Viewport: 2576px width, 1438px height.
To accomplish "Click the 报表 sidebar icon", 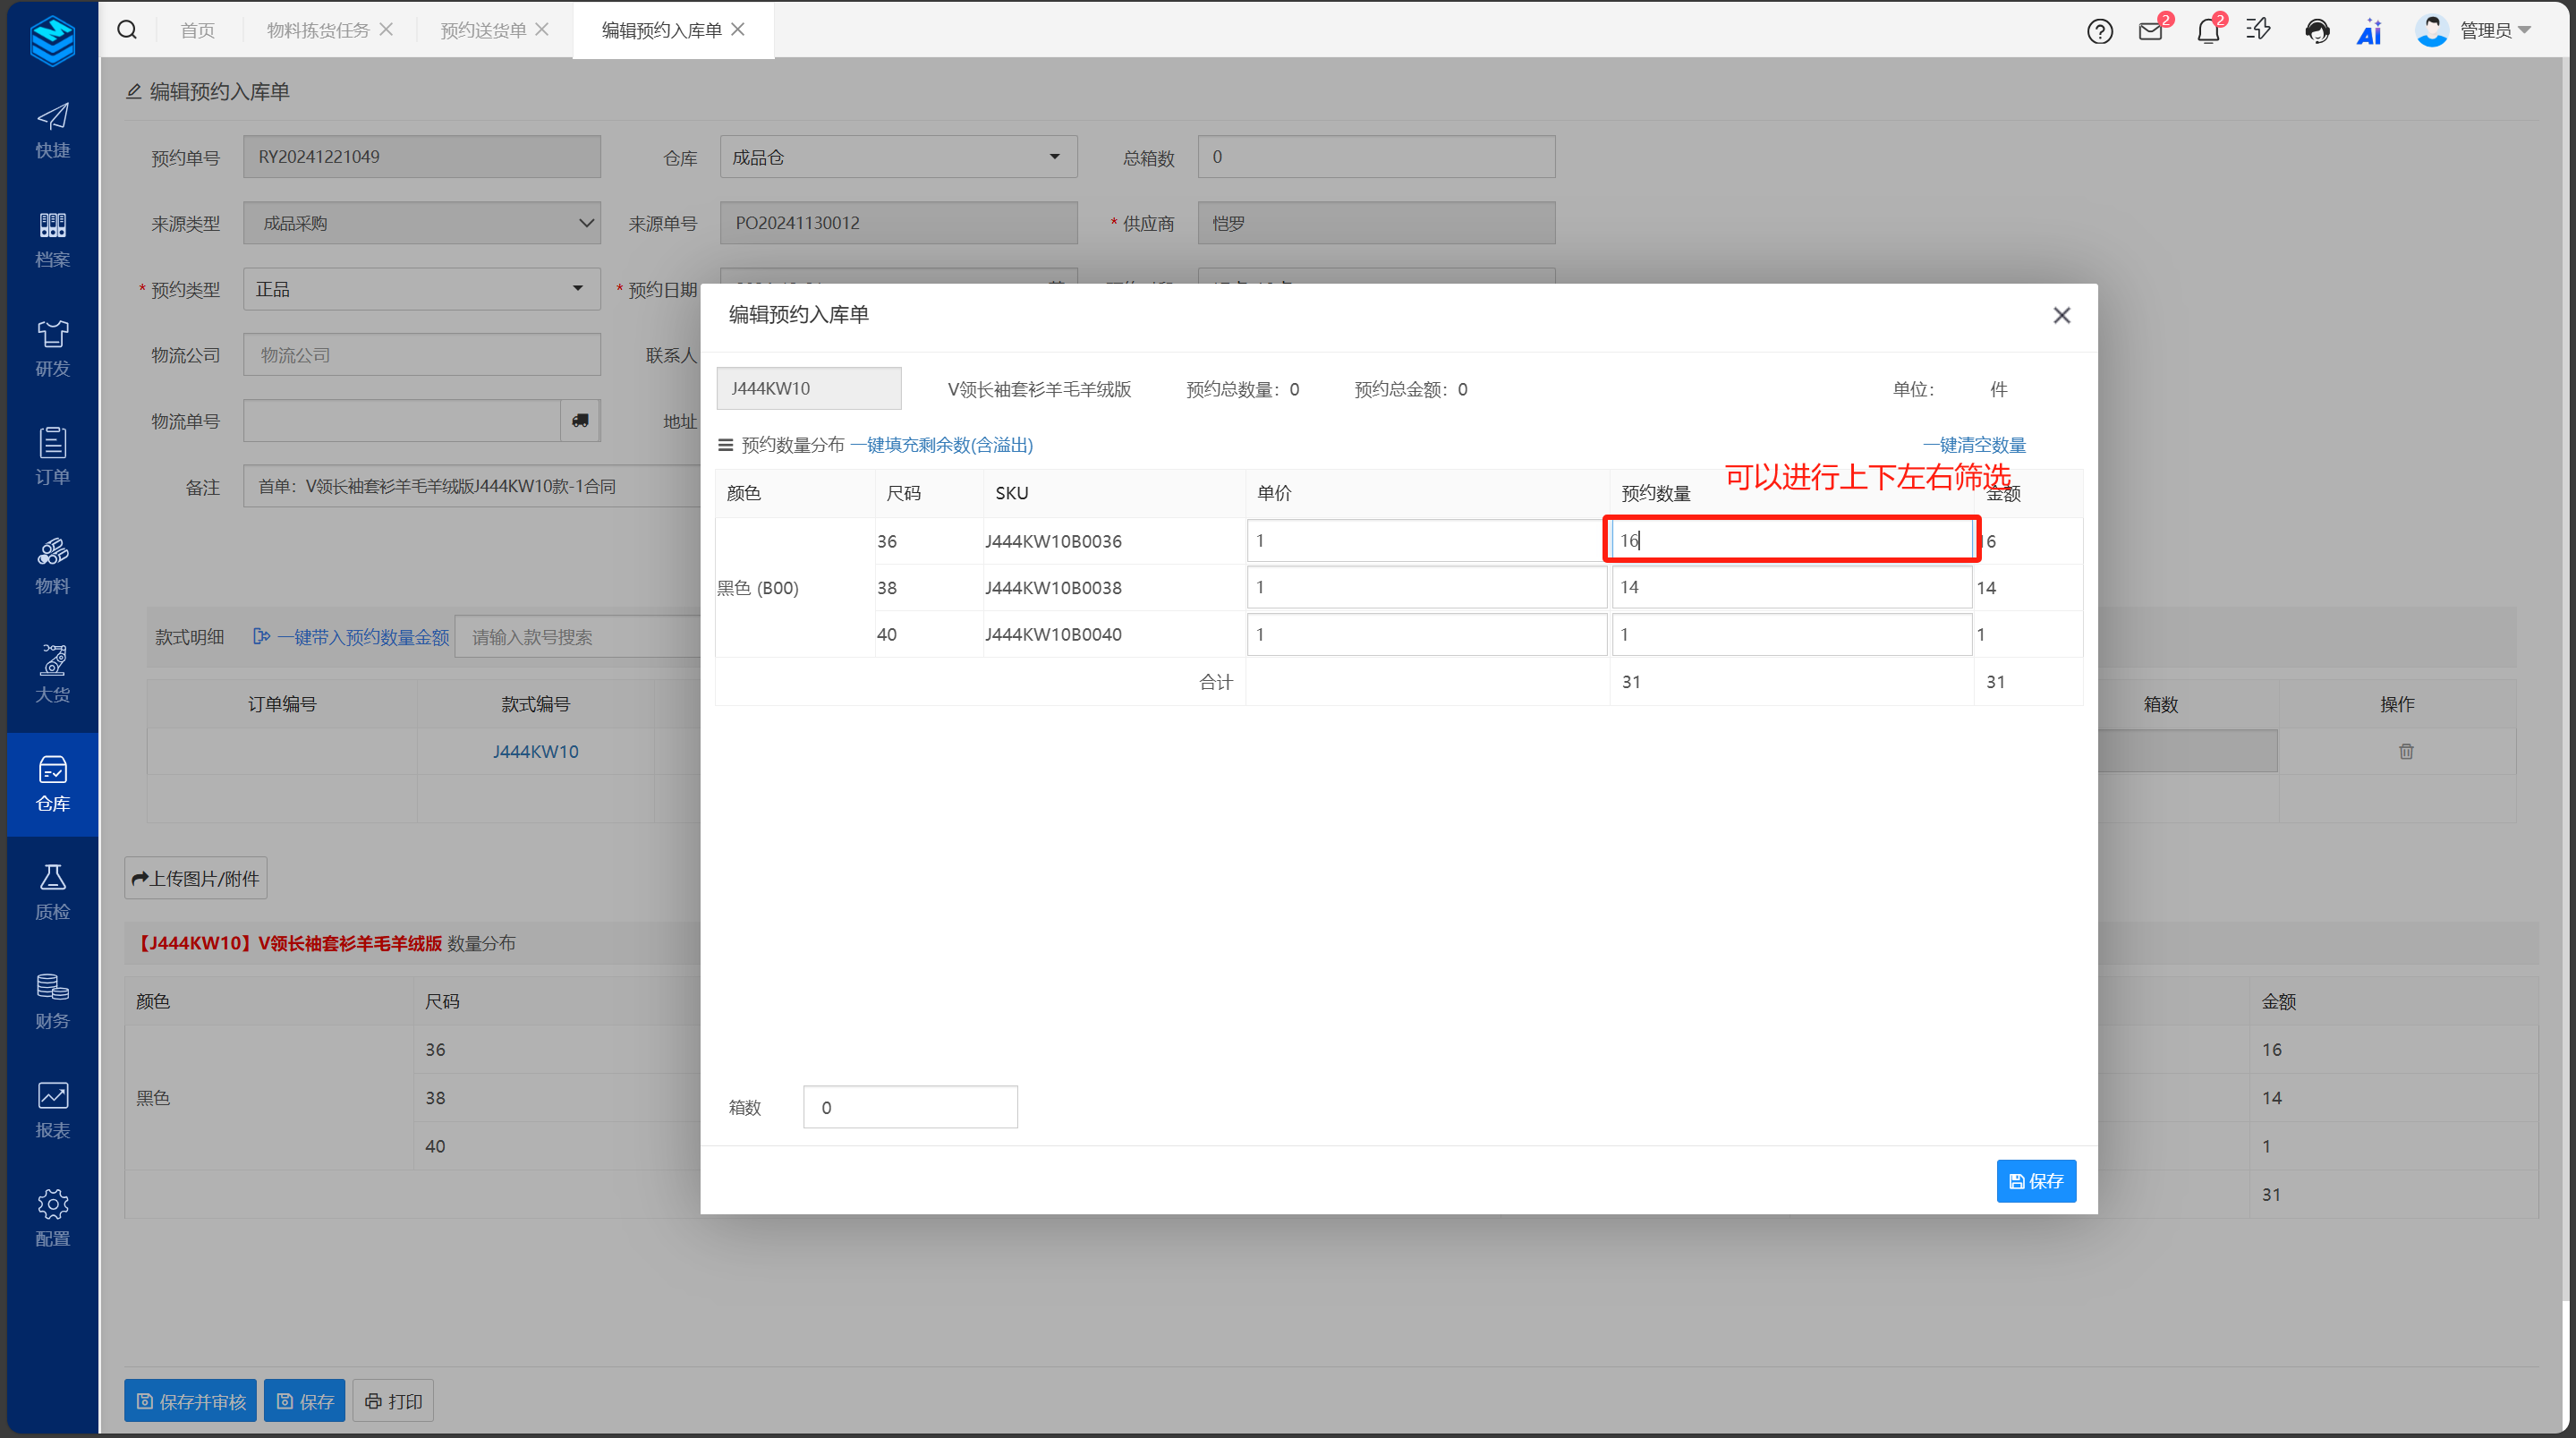I will pos(52,1109).
